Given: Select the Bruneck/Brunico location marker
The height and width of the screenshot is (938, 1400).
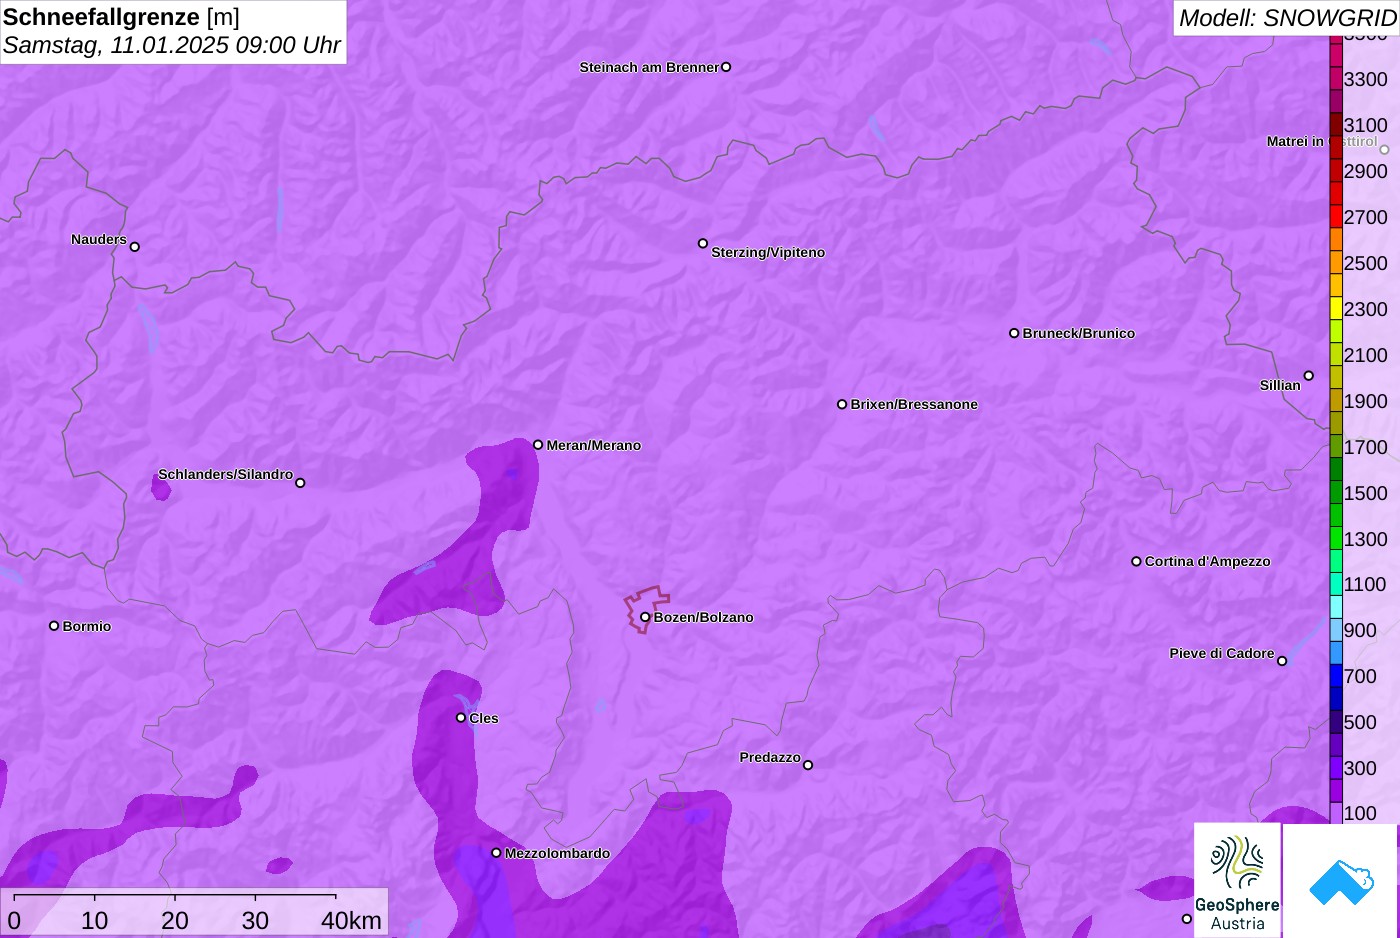Looking at the screenshot, I should coord(1014,333).
